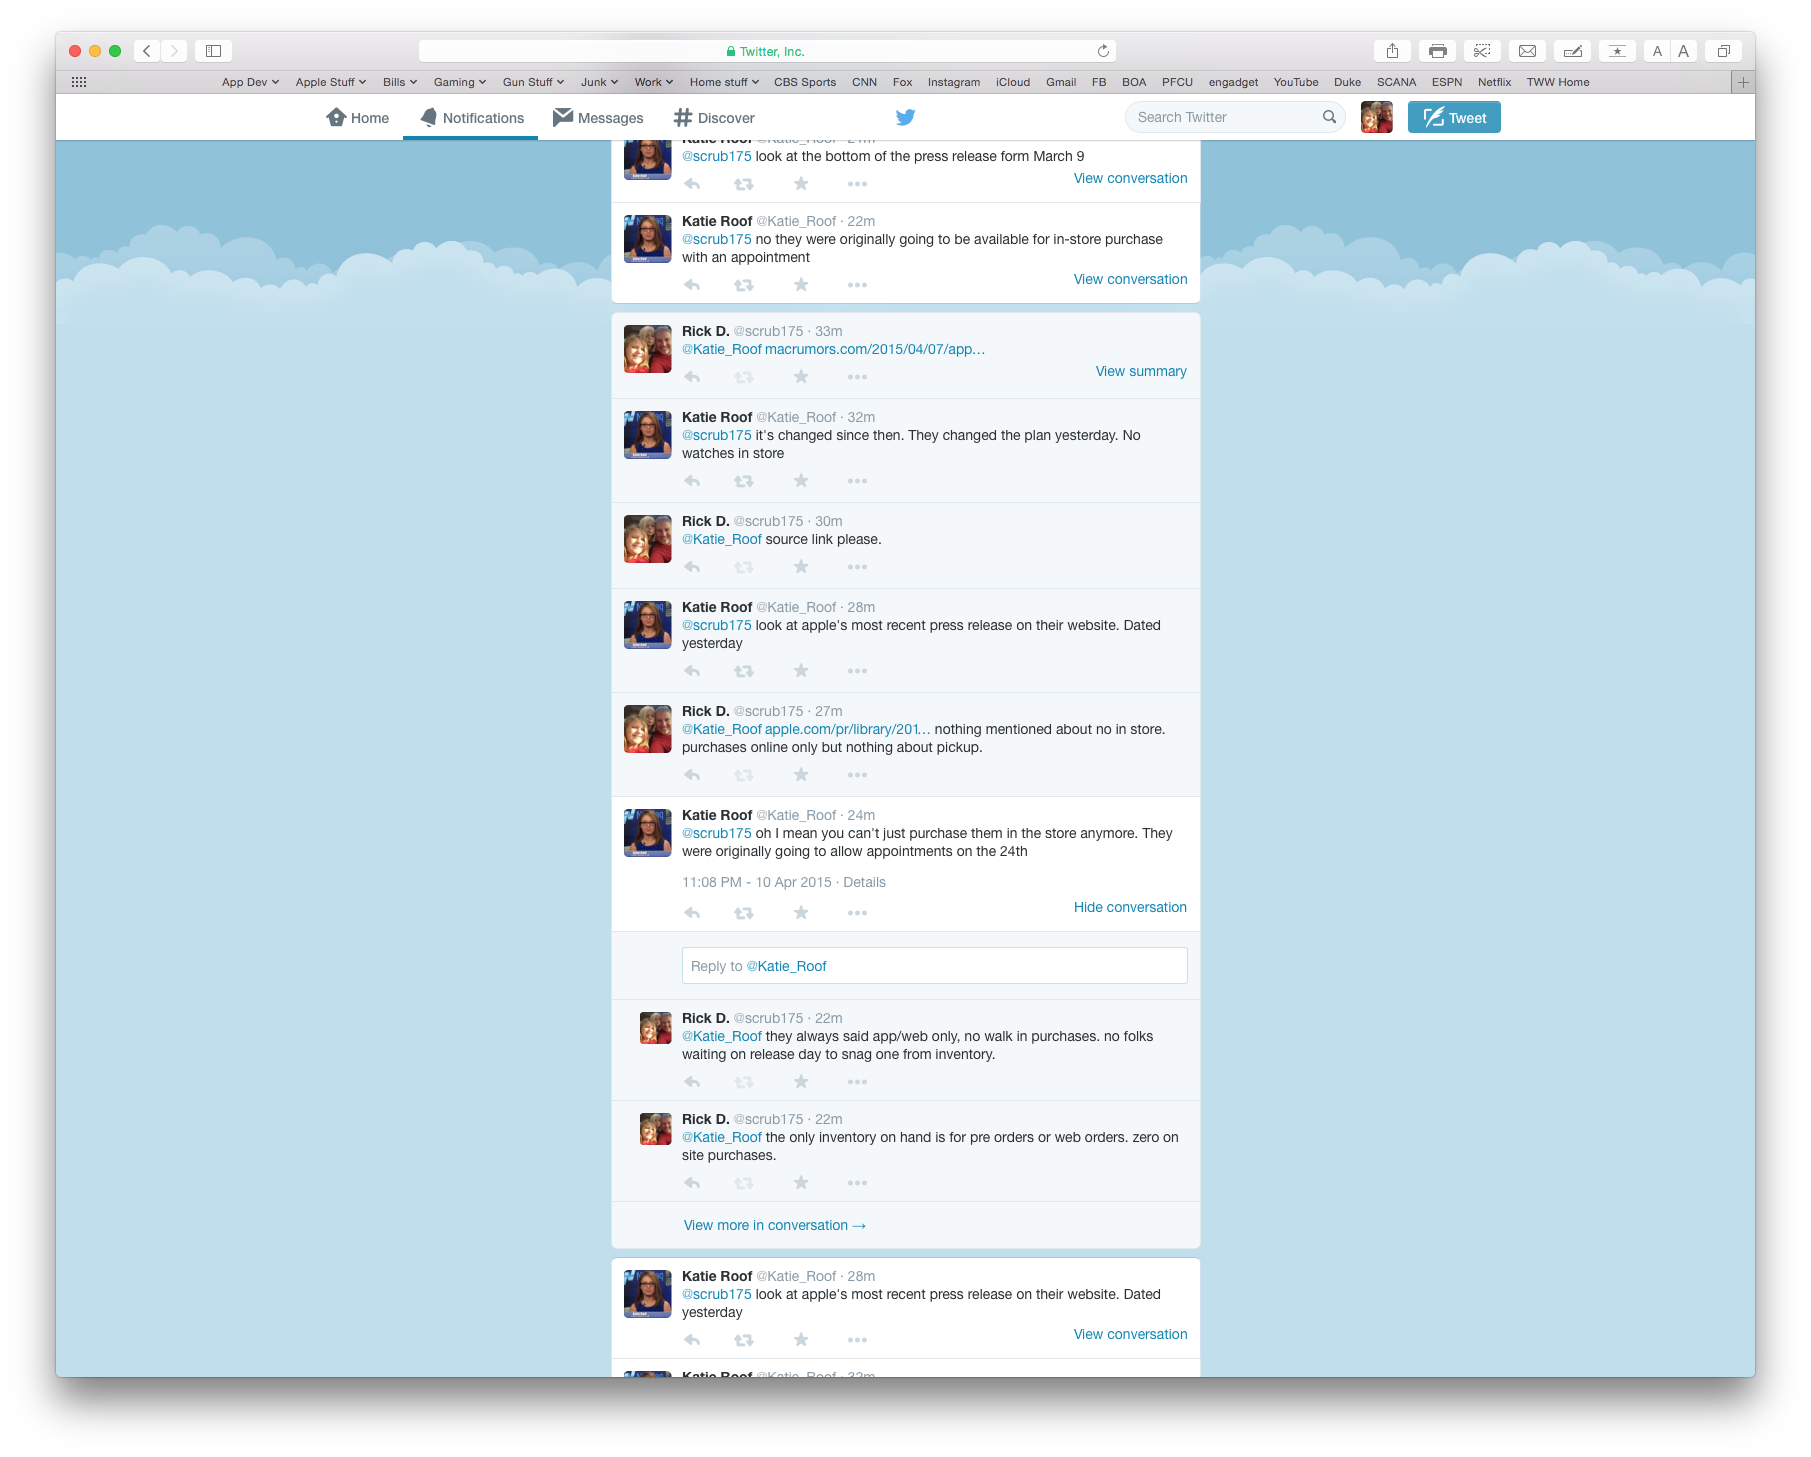Expand the Bills bookmarks folder
Screen dimensions: 1811x1457
click(400, 82)
